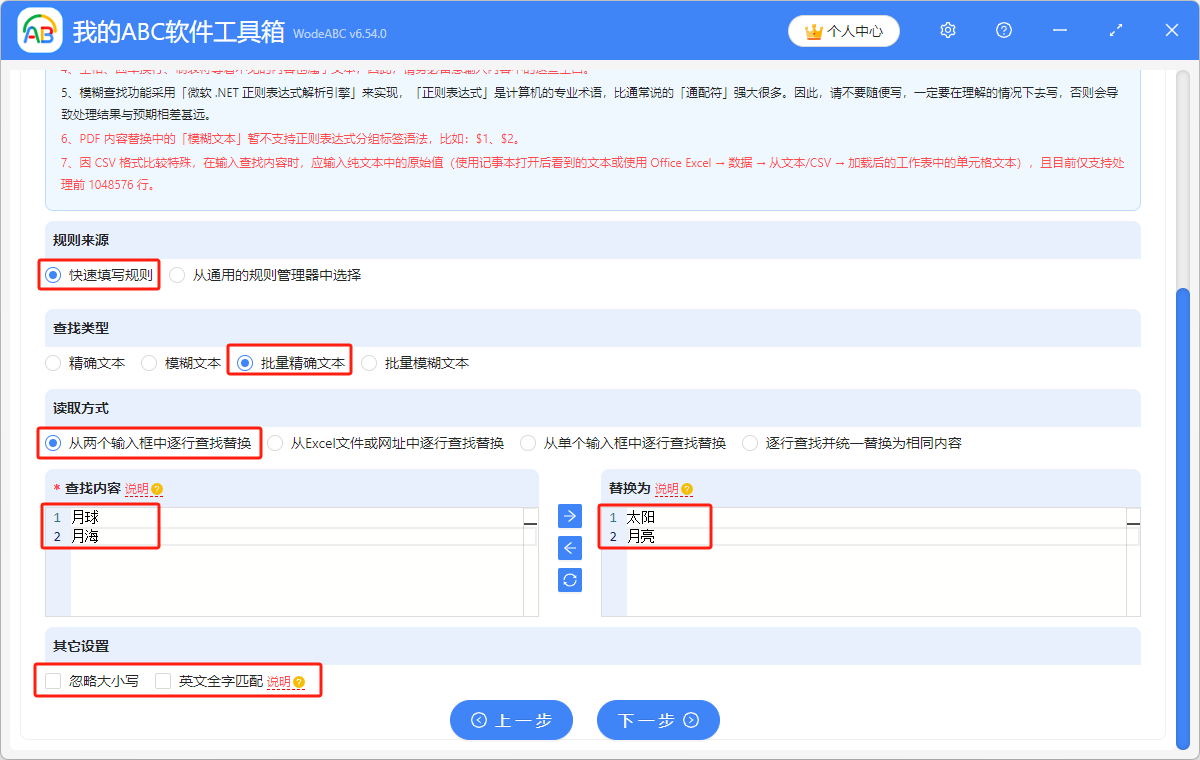The height and width of the screenshot is (760, 1200).
Task: Click the 个人中心 button
Action: (x=843, y=30)
